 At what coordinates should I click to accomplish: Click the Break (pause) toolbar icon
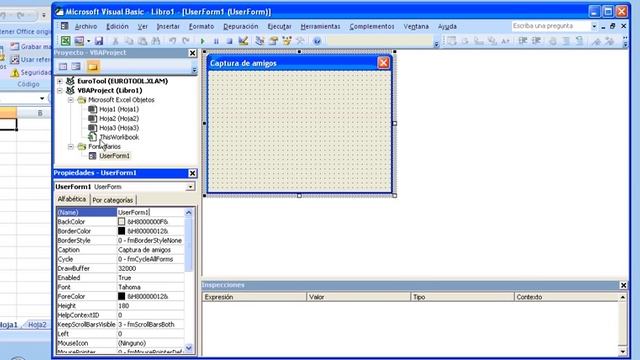(x=216, y=41)
